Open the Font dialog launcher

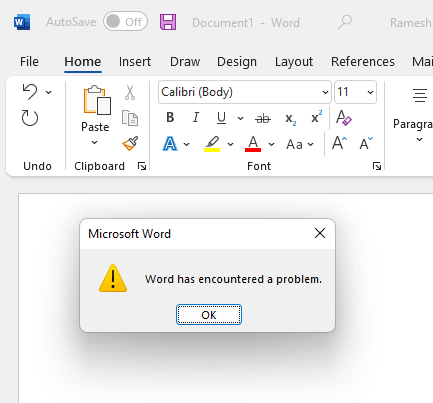pyautogui.click(x=377, y=166)
